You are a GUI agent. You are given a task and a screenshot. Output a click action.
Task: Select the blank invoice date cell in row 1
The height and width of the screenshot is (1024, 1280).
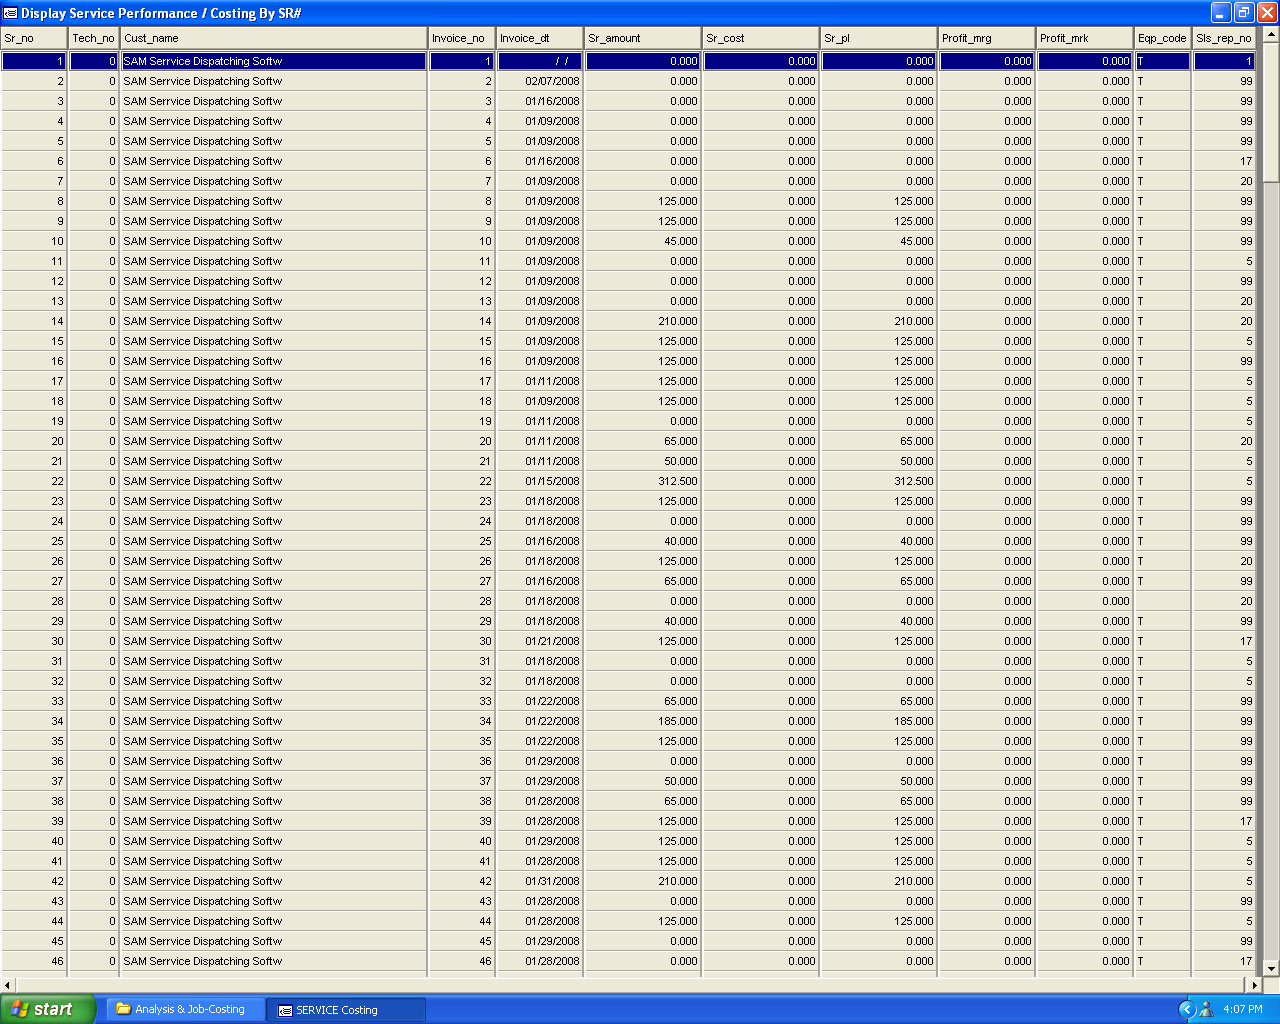[x=540, y=61]
